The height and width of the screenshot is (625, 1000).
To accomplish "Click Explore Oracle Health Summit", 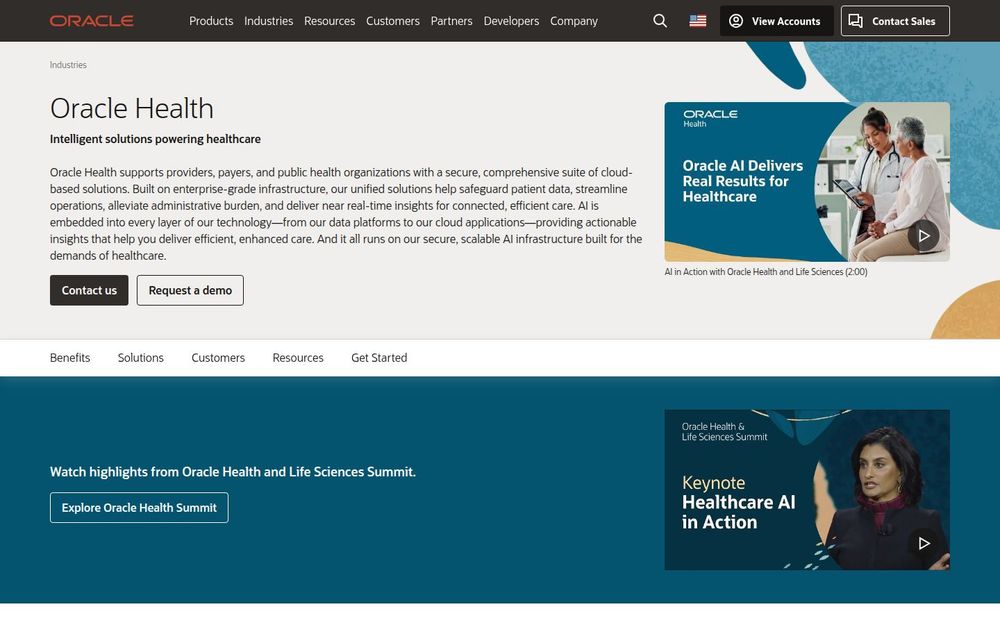I will coord(139,507).
